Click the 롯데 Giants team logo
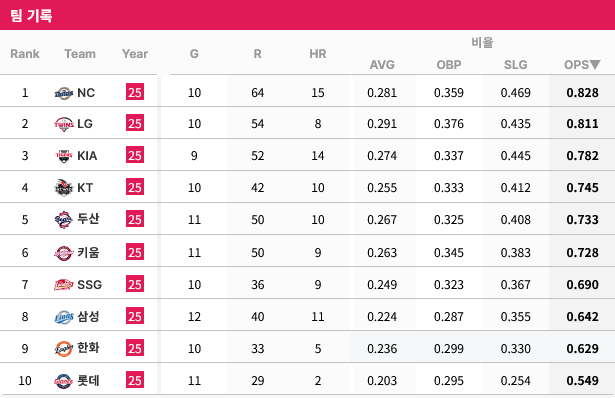The height and width of the screenshot is (398, 615). (64, 381)
